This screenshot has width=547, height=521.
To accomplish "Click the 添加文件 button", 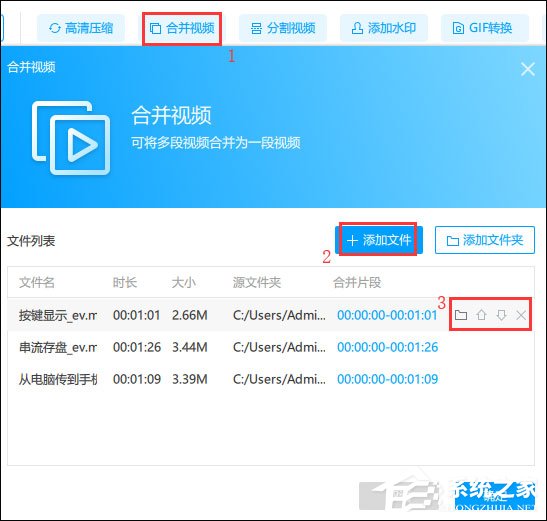I will tap(379, 240).
